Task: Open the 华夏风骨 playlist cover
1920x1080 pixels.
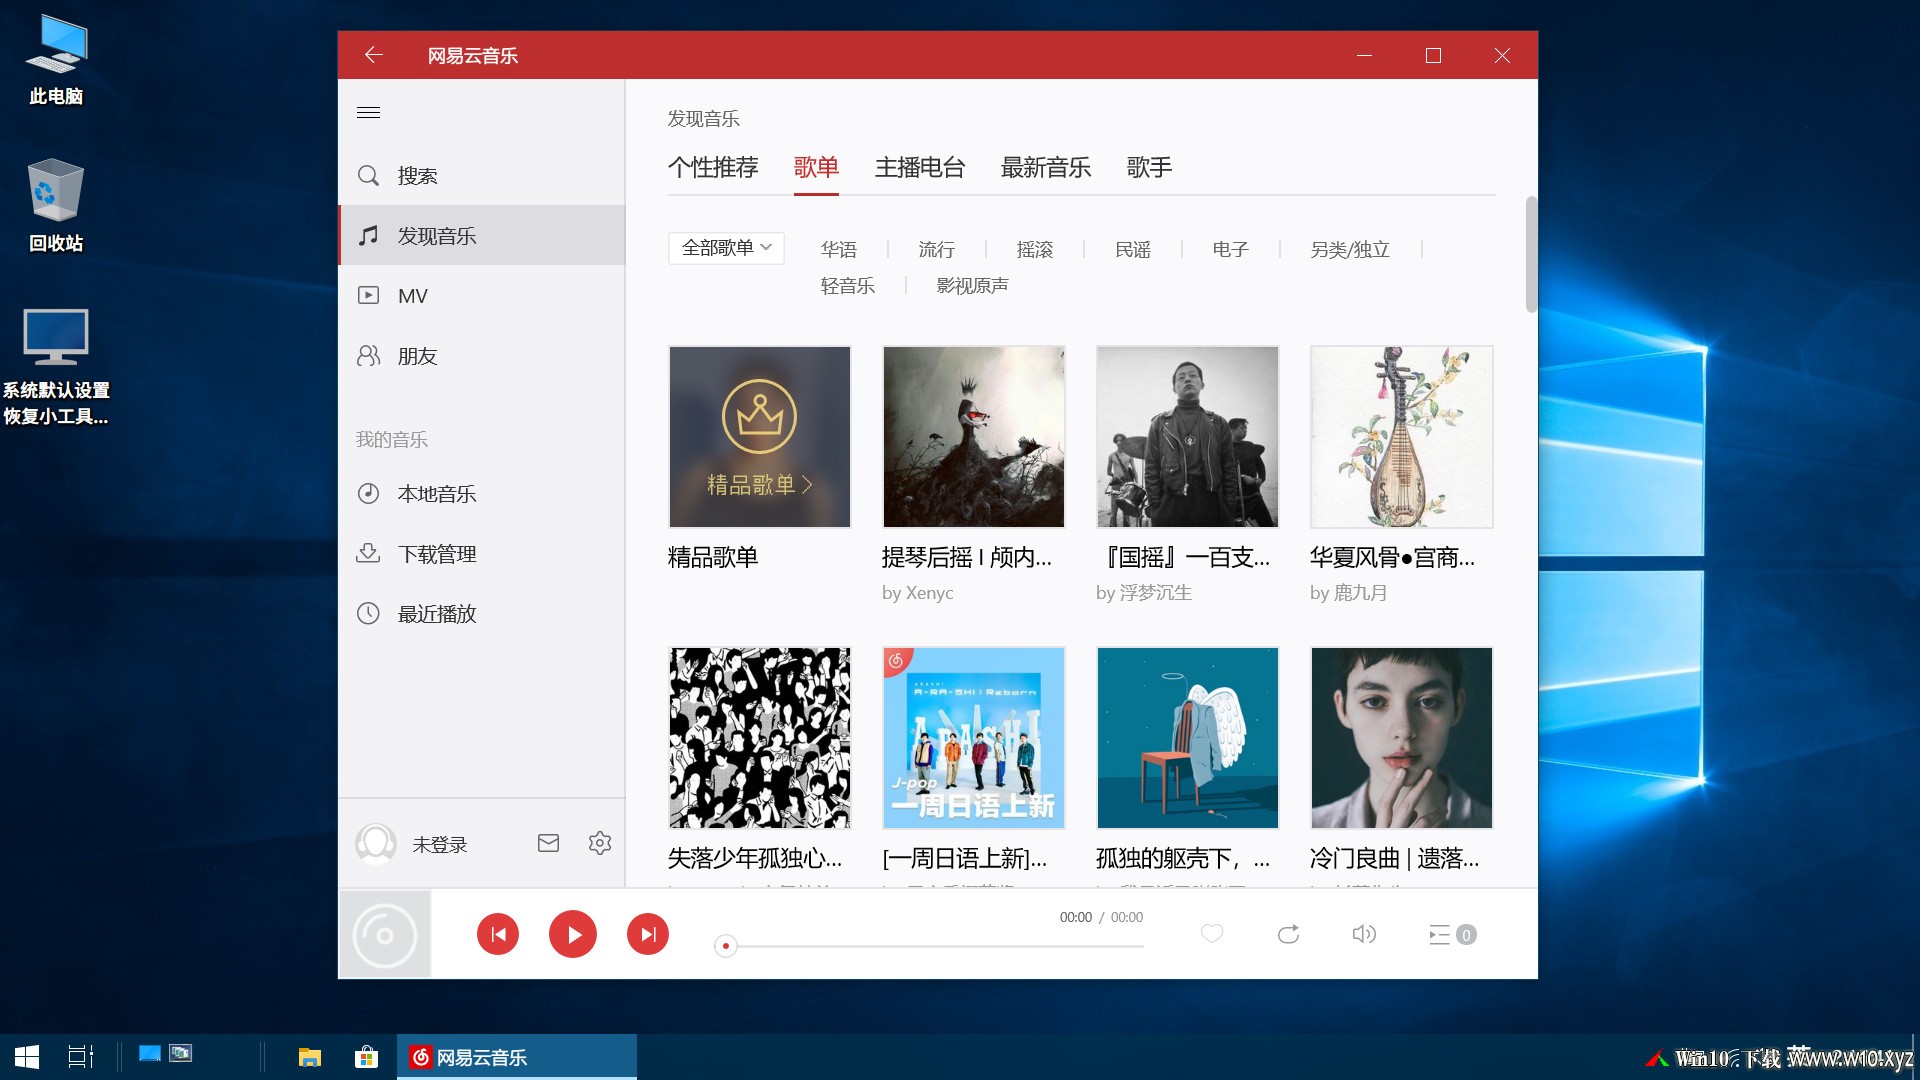Action: [1402, 437]
